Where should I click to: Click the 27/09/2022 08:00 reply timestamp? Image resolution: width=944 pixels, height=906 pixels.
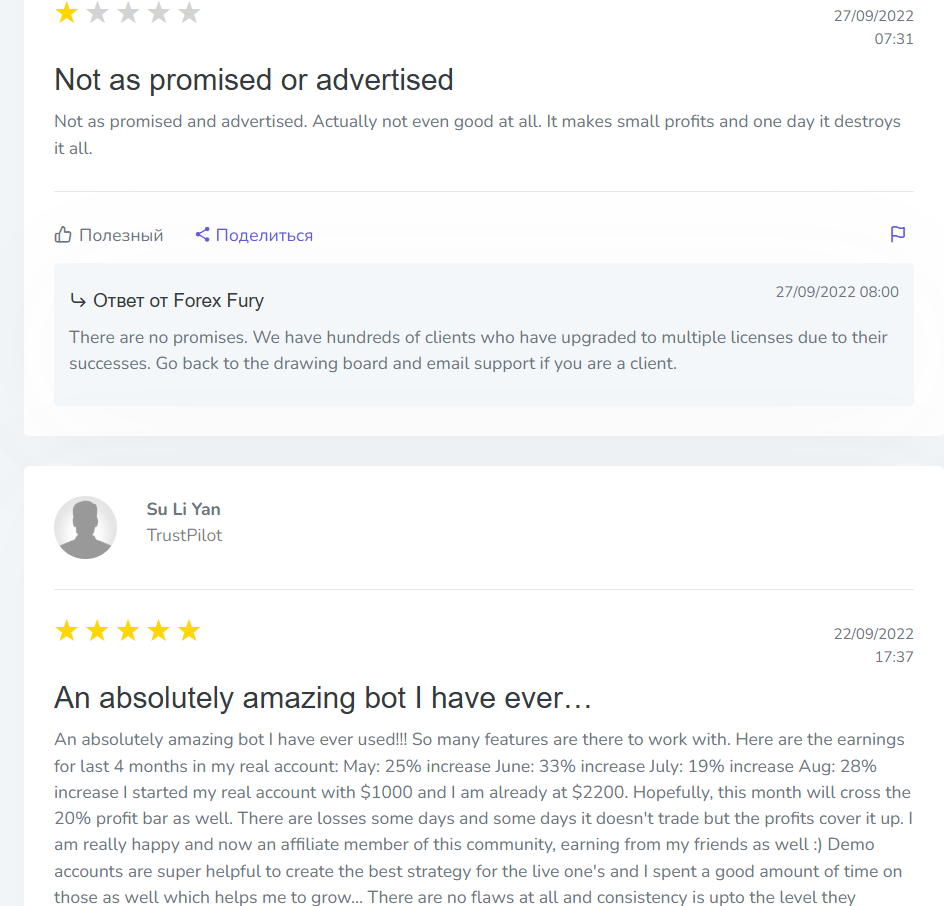tap(837, 292)
